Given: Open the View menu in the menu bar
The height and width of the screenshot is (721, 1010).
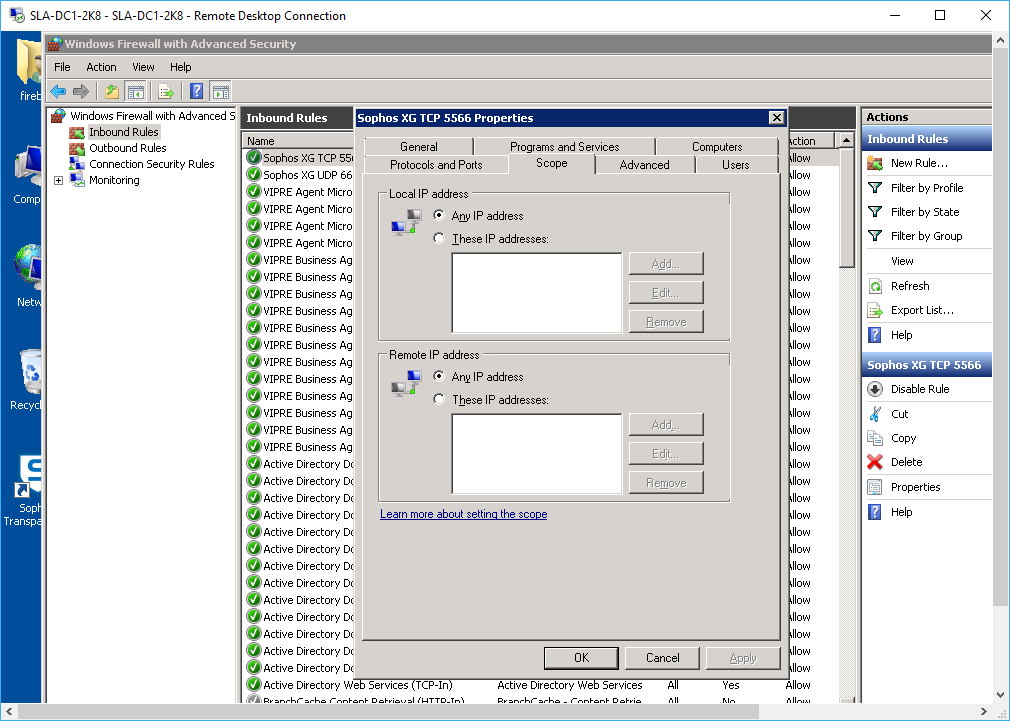Looking at the screenshot, I should tap(143, 67).
